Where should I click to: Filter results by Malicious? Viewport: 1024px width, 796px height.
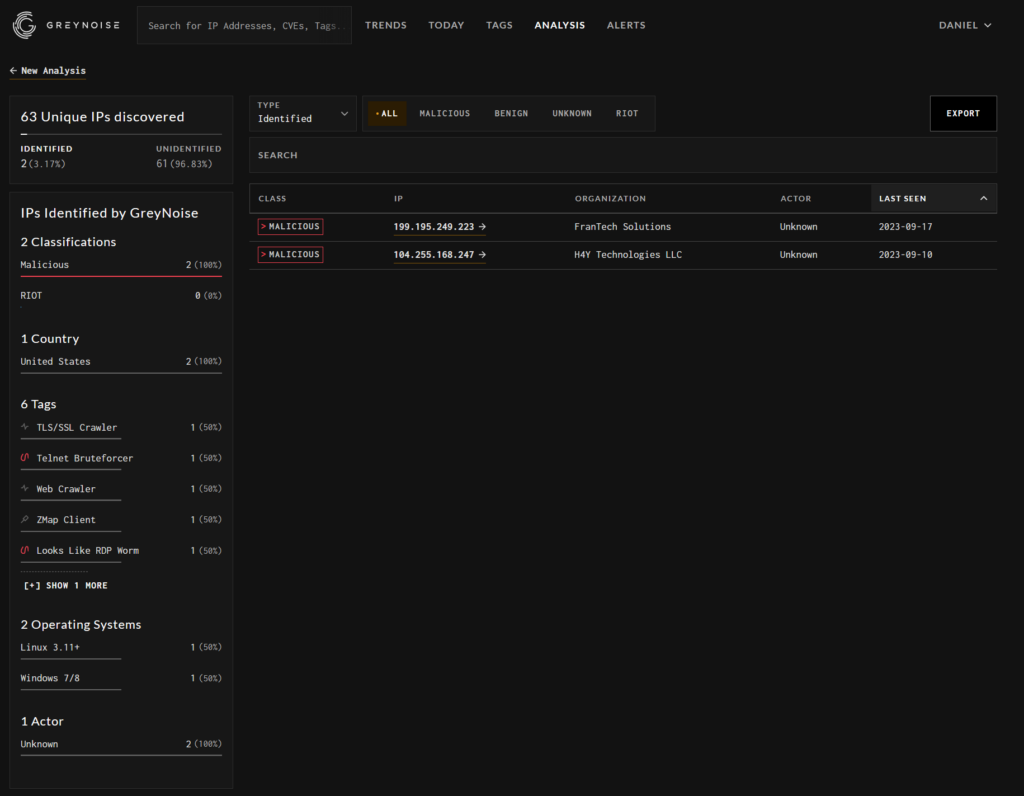tap(445, 114)
